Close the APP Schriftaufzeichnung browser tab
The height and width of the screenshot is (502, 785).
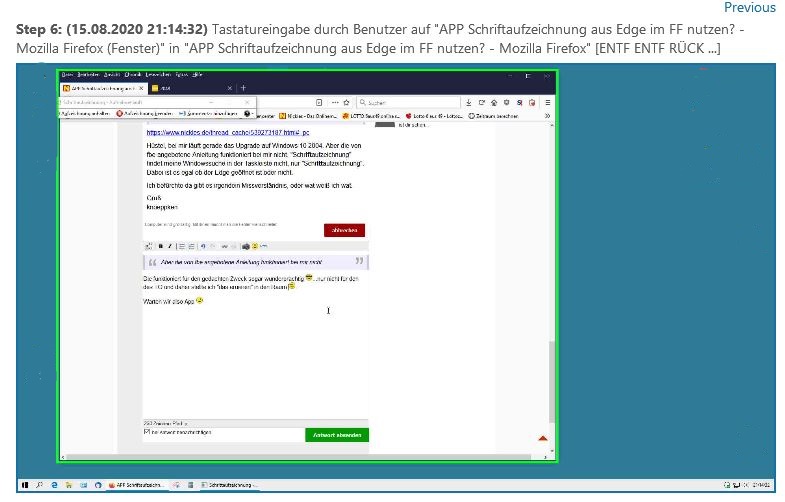pyautogui.click(x=141, y=88)
